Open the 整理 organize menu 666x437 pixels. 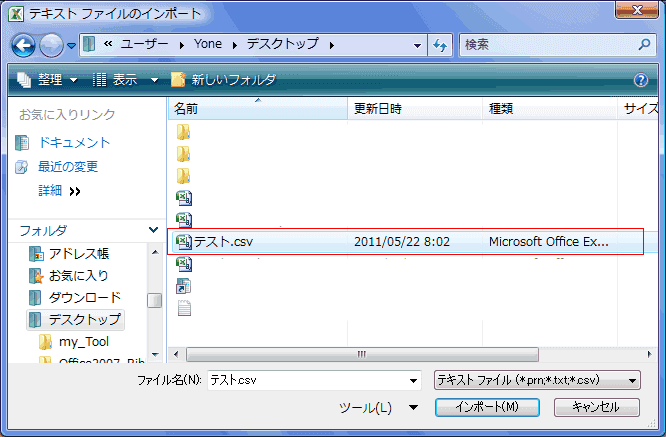pyautogui.click(x=47, y=80)
